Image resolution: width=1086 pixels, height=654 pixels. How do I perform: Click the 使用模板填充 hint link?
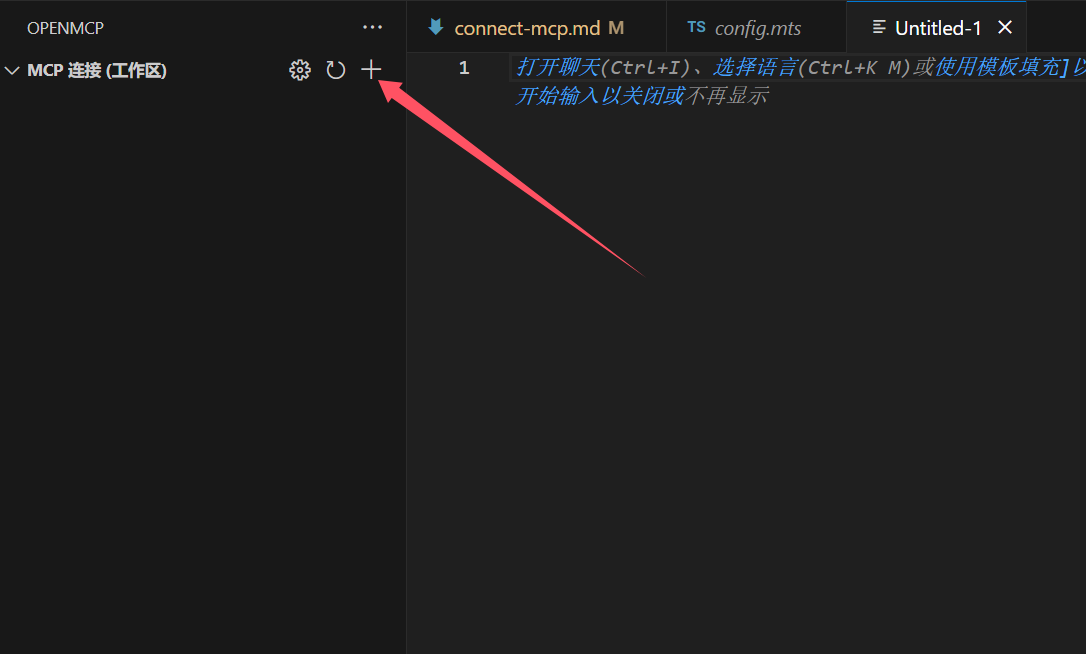coord(997,67)
